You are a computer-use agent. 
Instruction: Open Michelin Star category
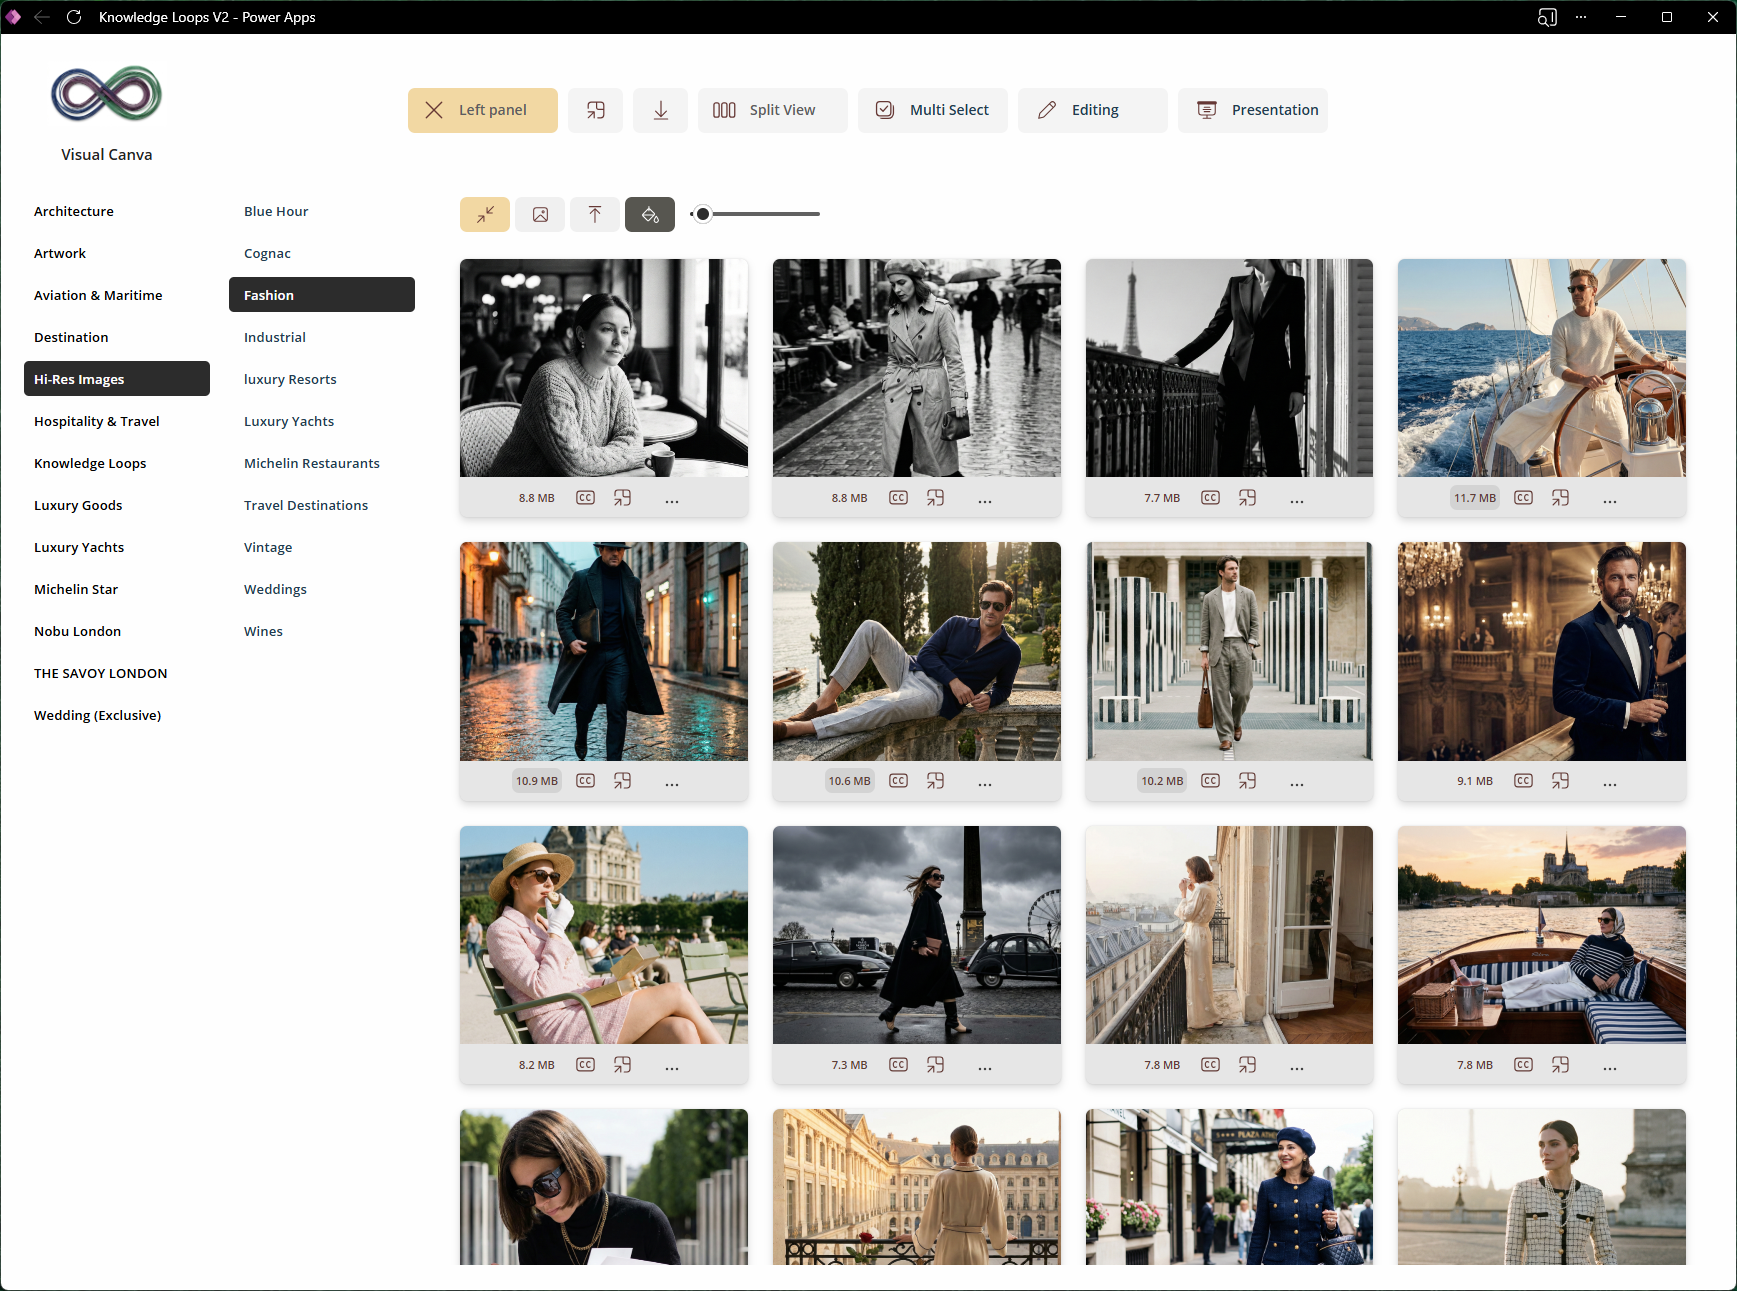coord(76,589)
